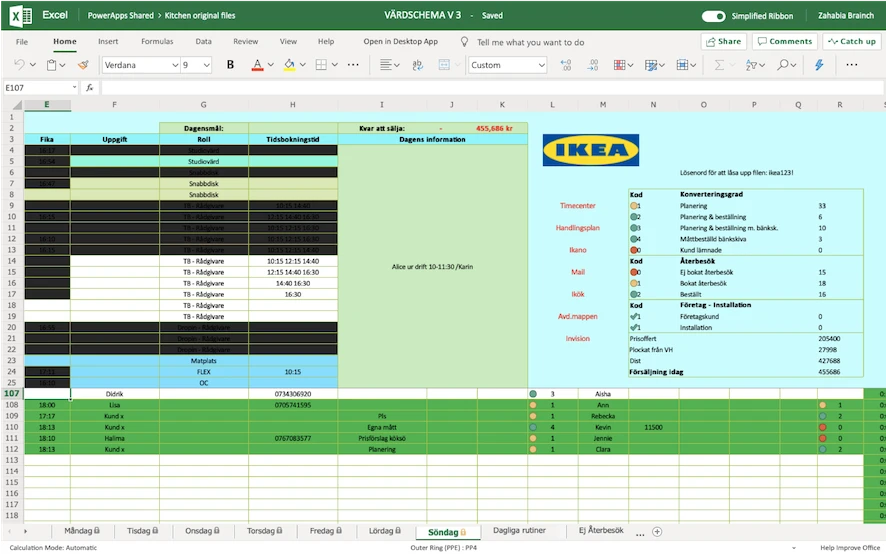The image size is (886, 554).
Task: Click the Name Box showing E107
Action: [36, 88]
